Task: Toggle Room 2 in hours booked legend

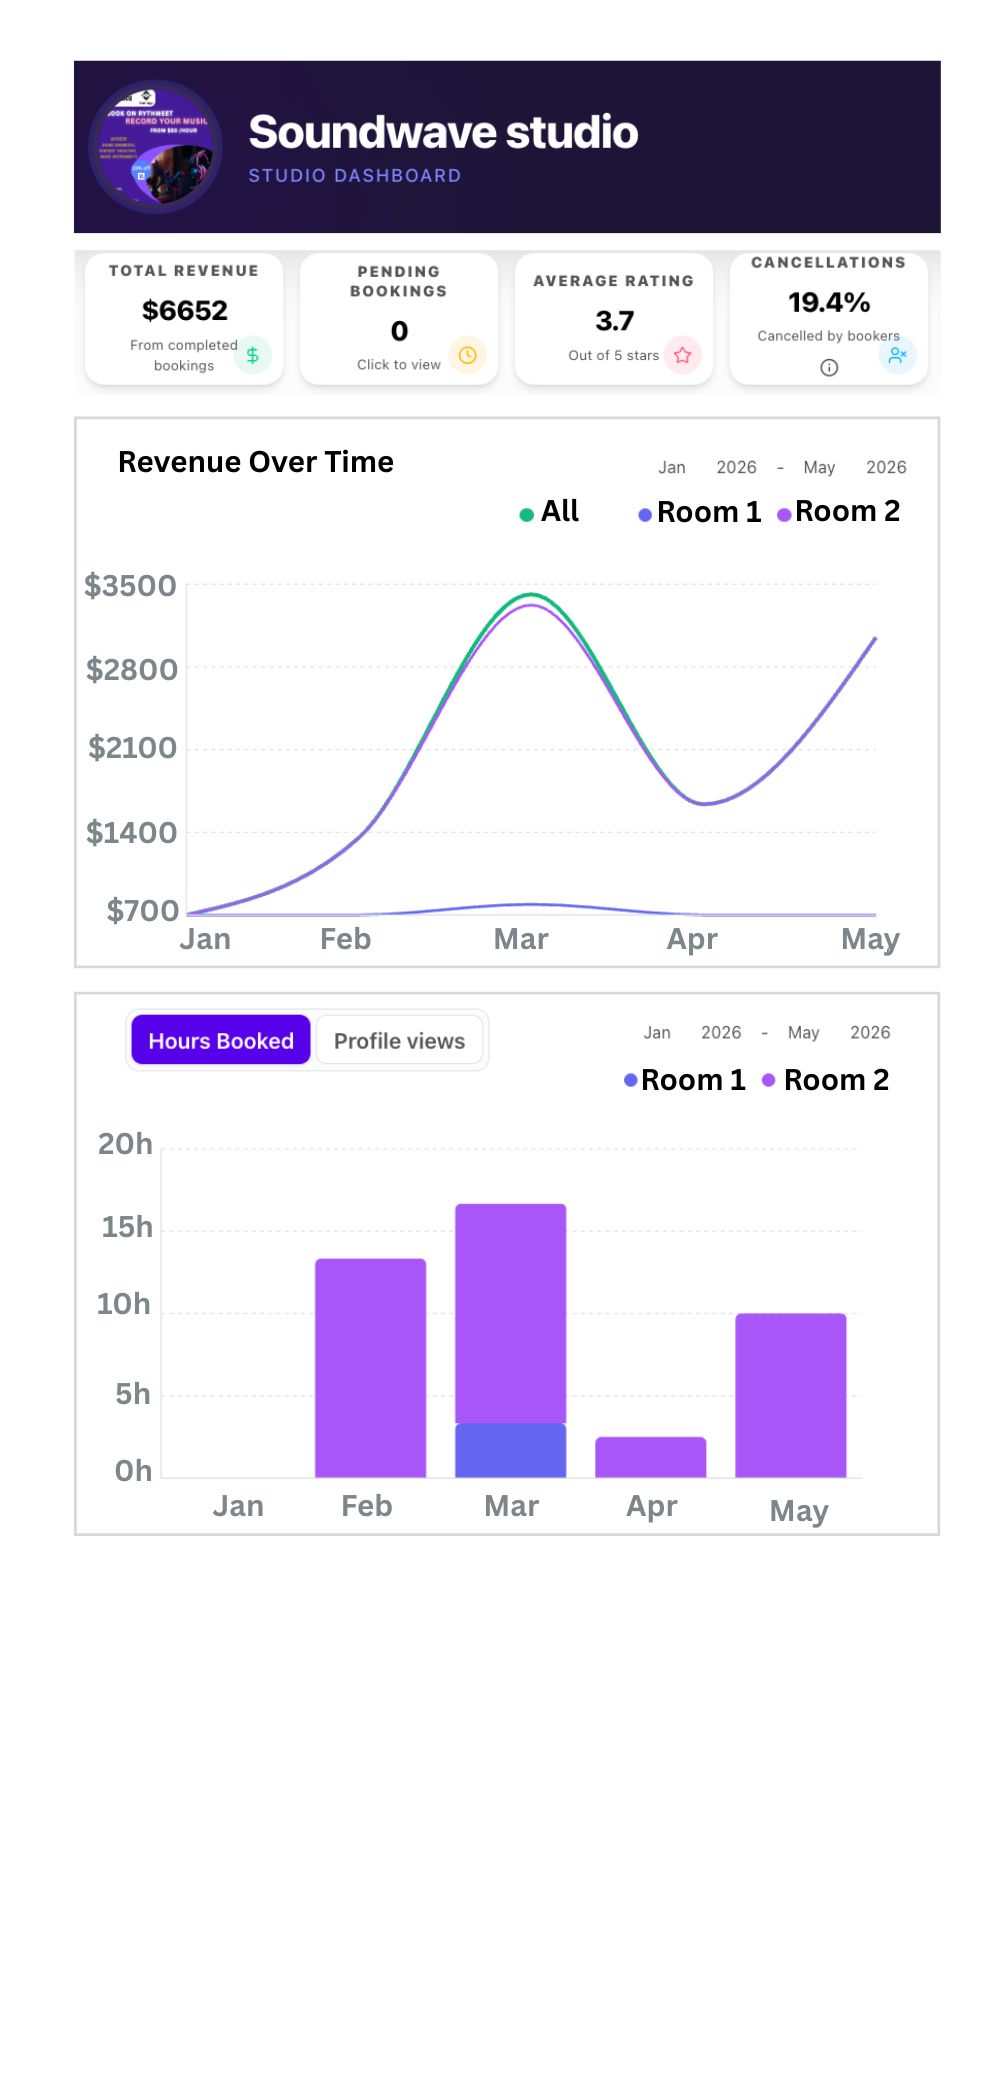Action: click(825, 1080)
